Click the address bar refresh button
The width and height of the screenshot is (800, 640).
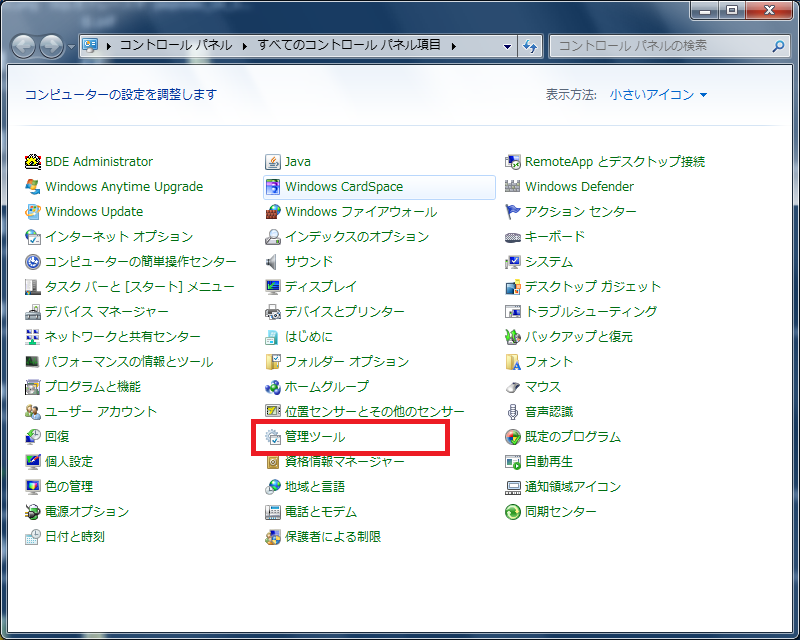(x=530, y=46)
